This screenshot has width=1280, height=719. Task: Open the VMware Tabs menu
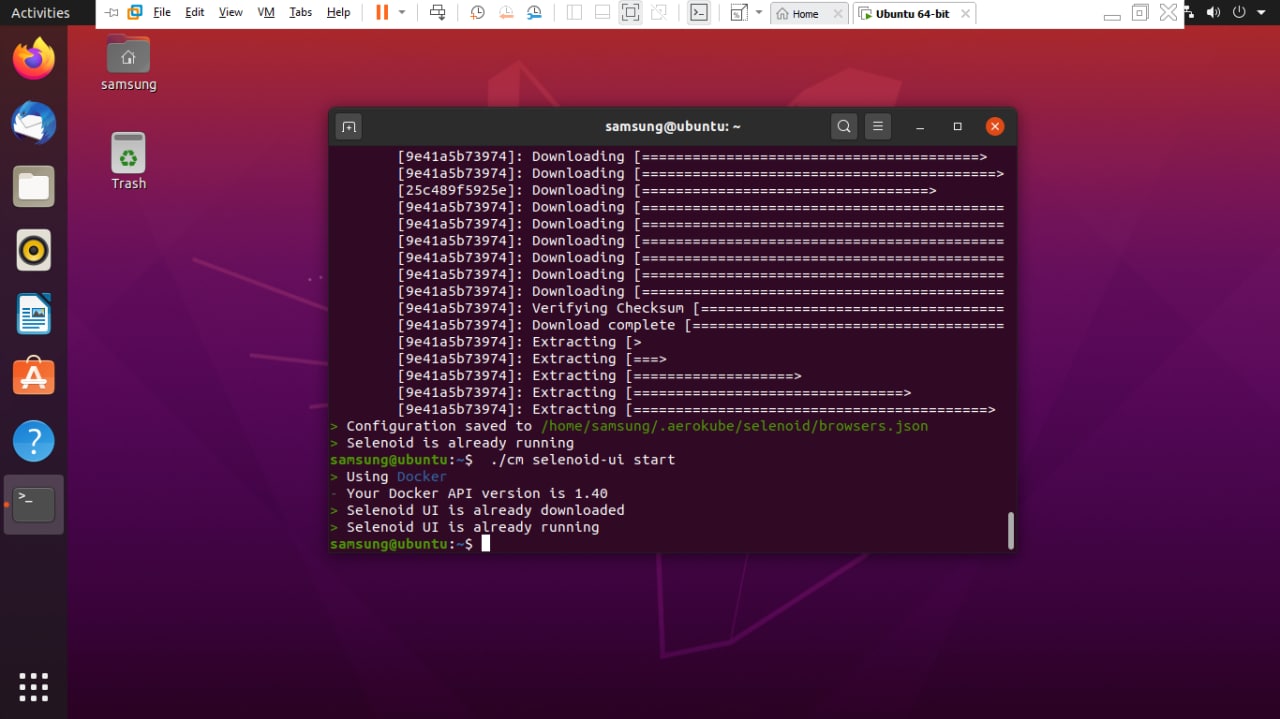tap(300, 13)
